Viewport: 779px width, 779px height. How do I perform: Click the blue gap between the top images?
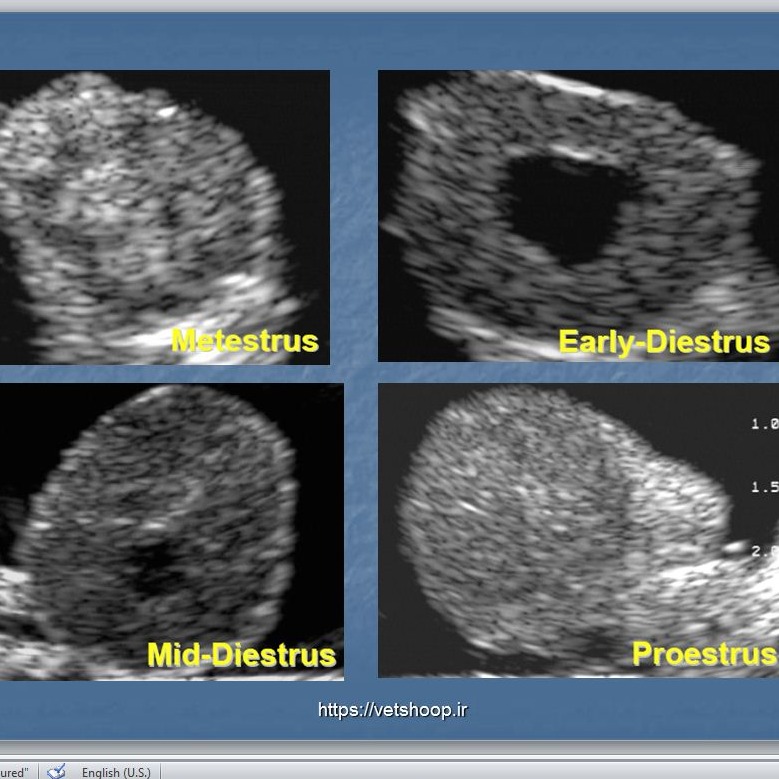pyautogui.click(x=354, y=217)
